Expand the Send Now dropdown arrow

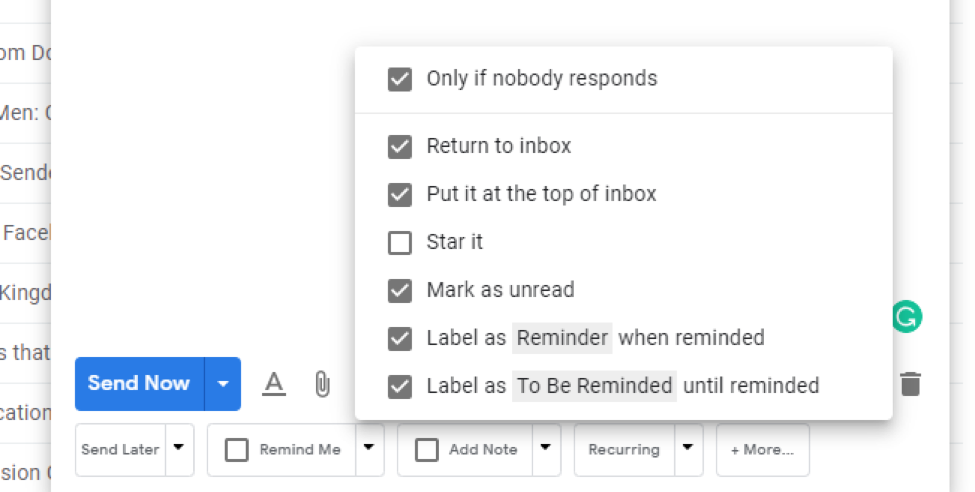click(223, 384)
